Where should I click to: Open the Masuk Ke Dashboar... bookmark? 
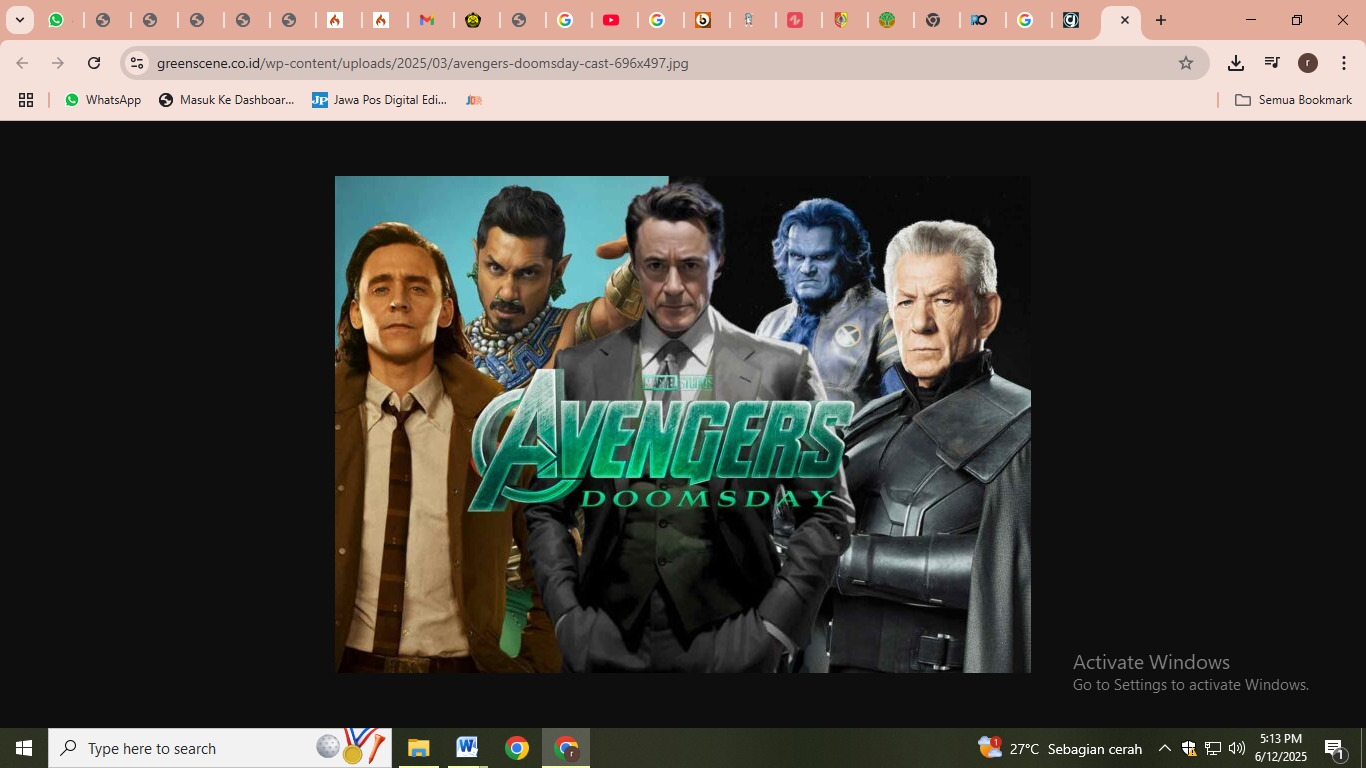227,100
